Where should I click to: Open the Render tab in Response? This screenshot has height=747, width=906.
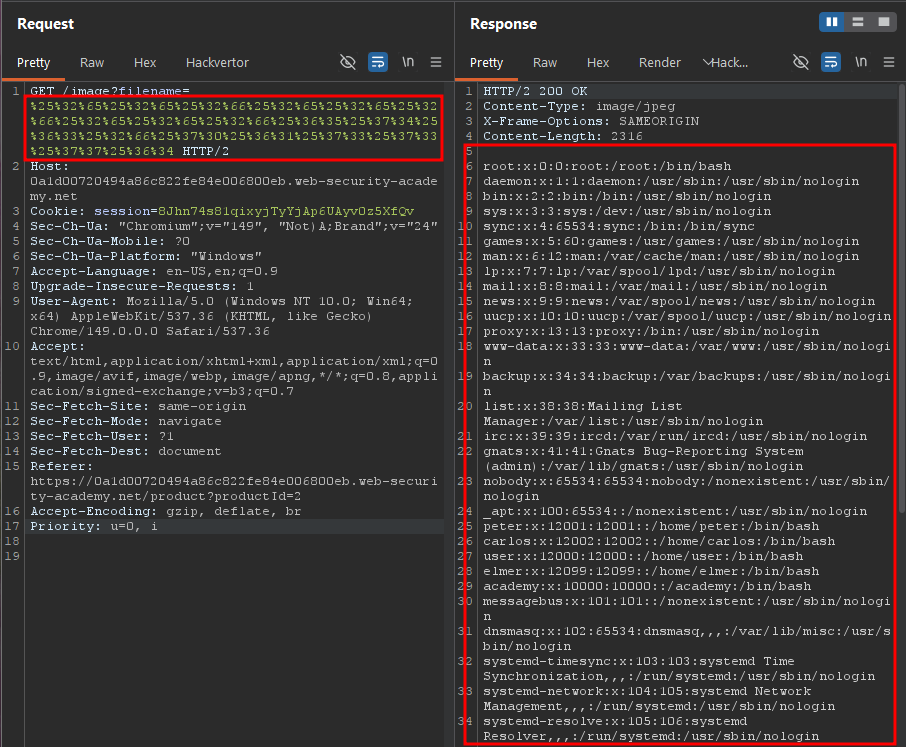[x=660, y=62]
